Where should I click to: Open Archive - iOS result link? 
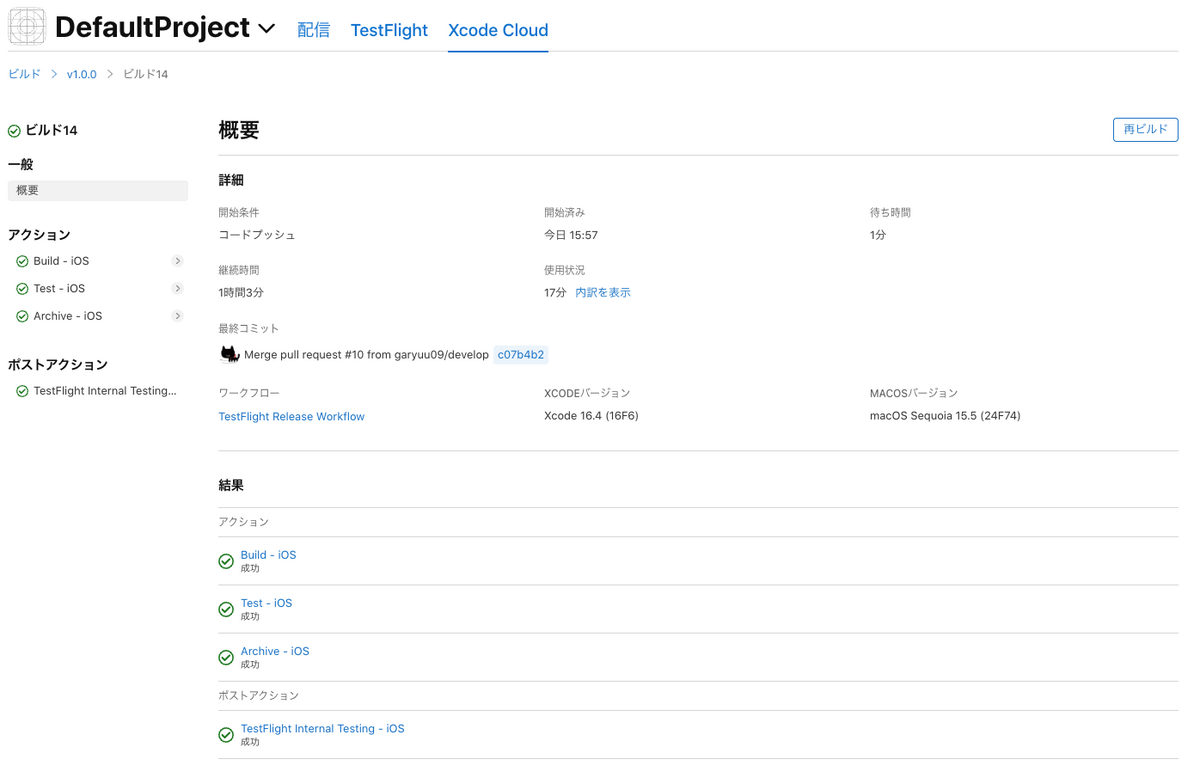pyautogui.click(x=275, y=651)
